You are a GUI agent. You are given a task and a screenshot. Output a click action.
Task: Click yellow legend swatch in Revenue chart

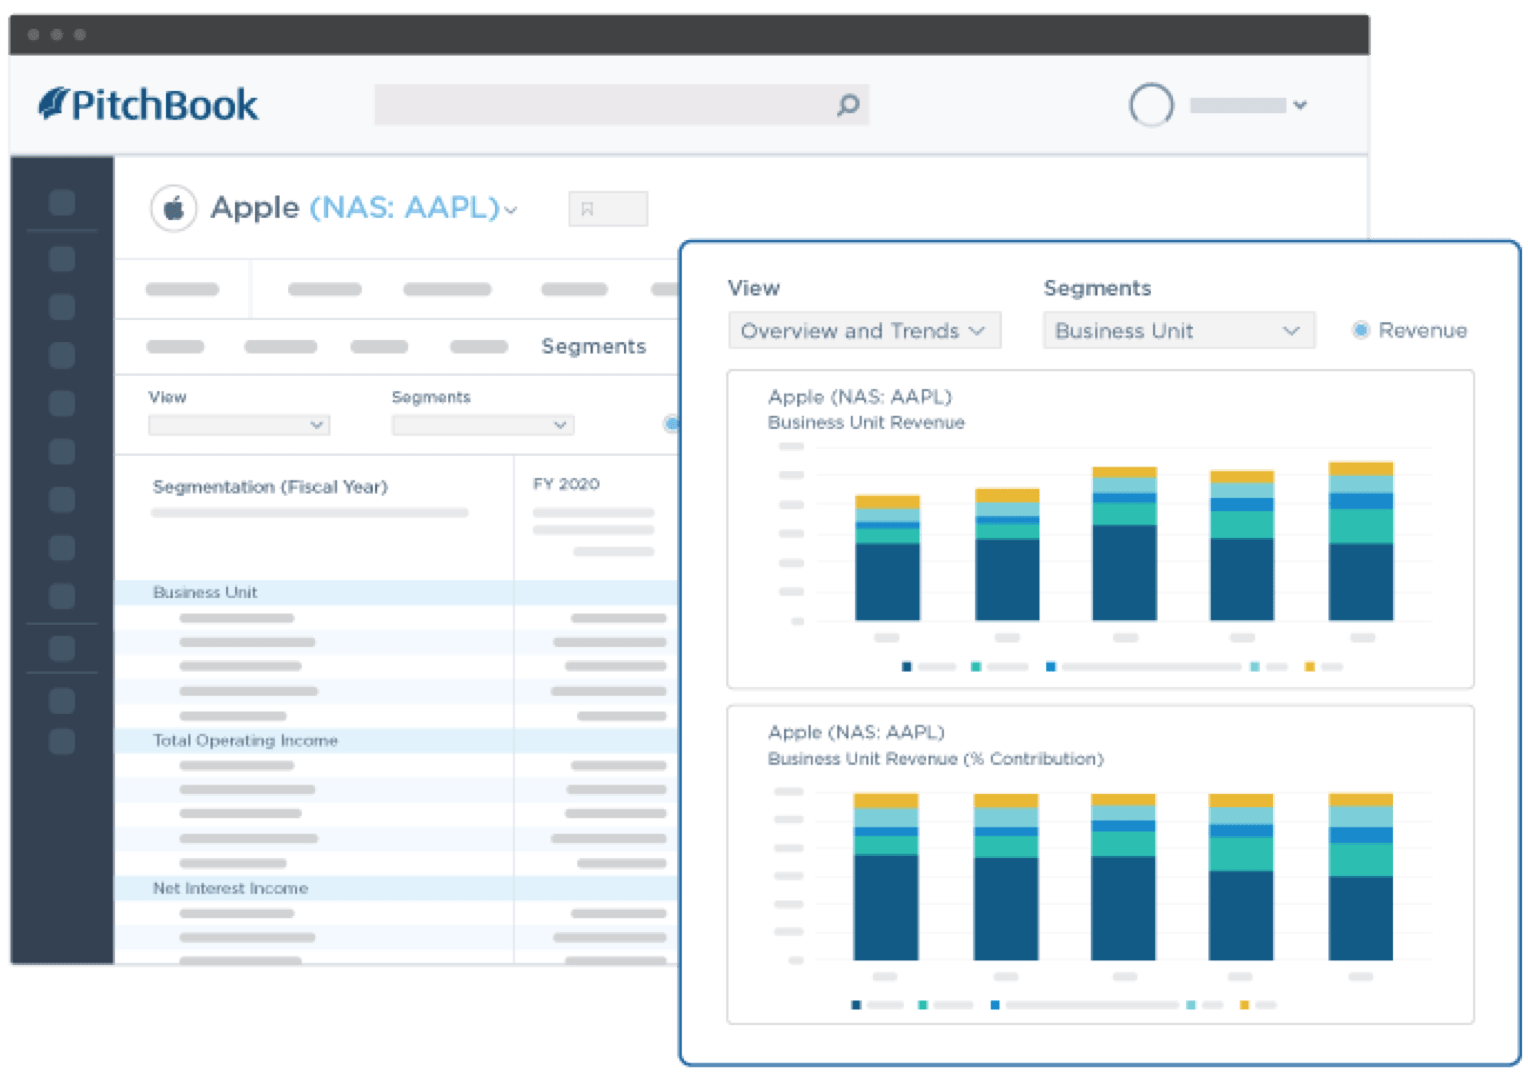[x=1309, y=667]
